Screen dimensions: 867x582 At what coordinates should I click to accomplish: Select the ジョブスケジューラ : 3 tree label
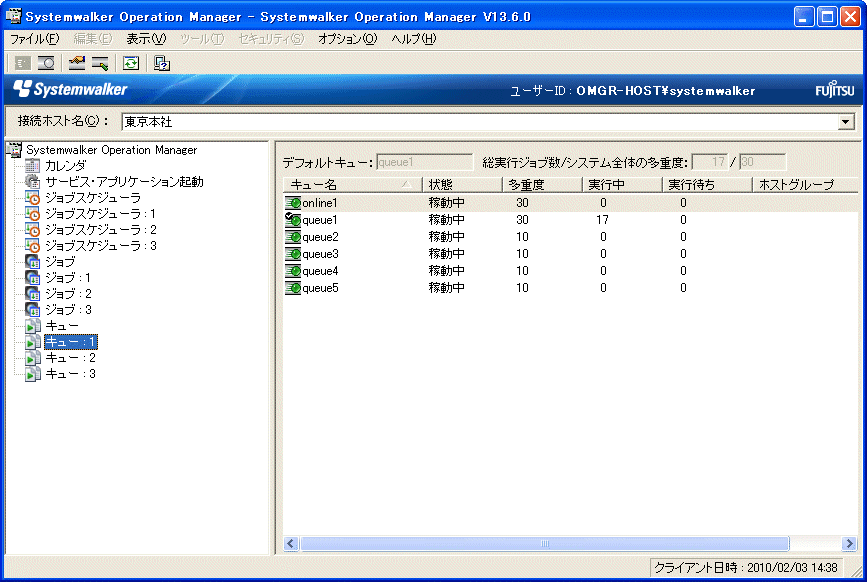[101, 245]
